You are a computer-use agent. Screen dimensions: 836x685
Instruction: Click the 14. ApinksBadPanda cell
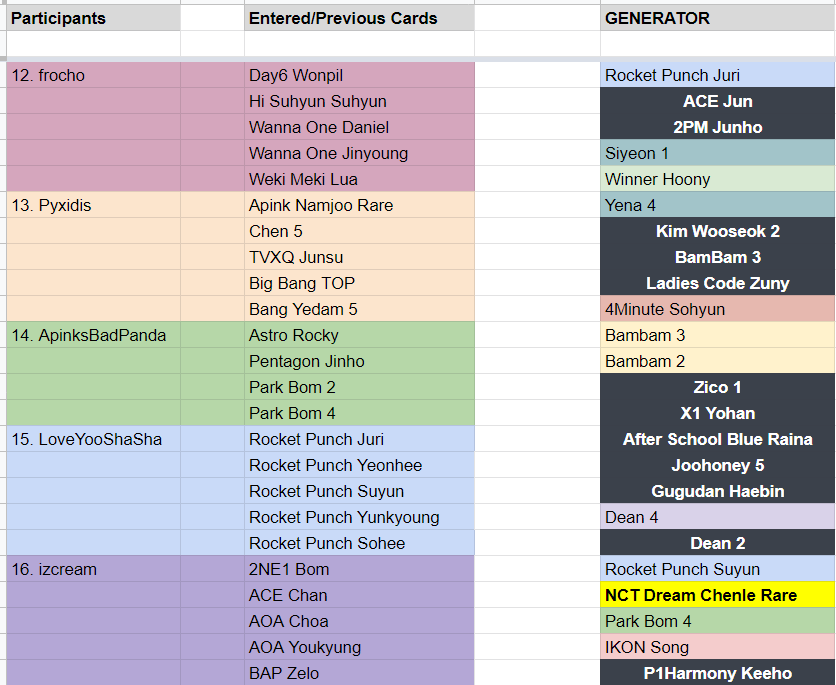(93, 335)
